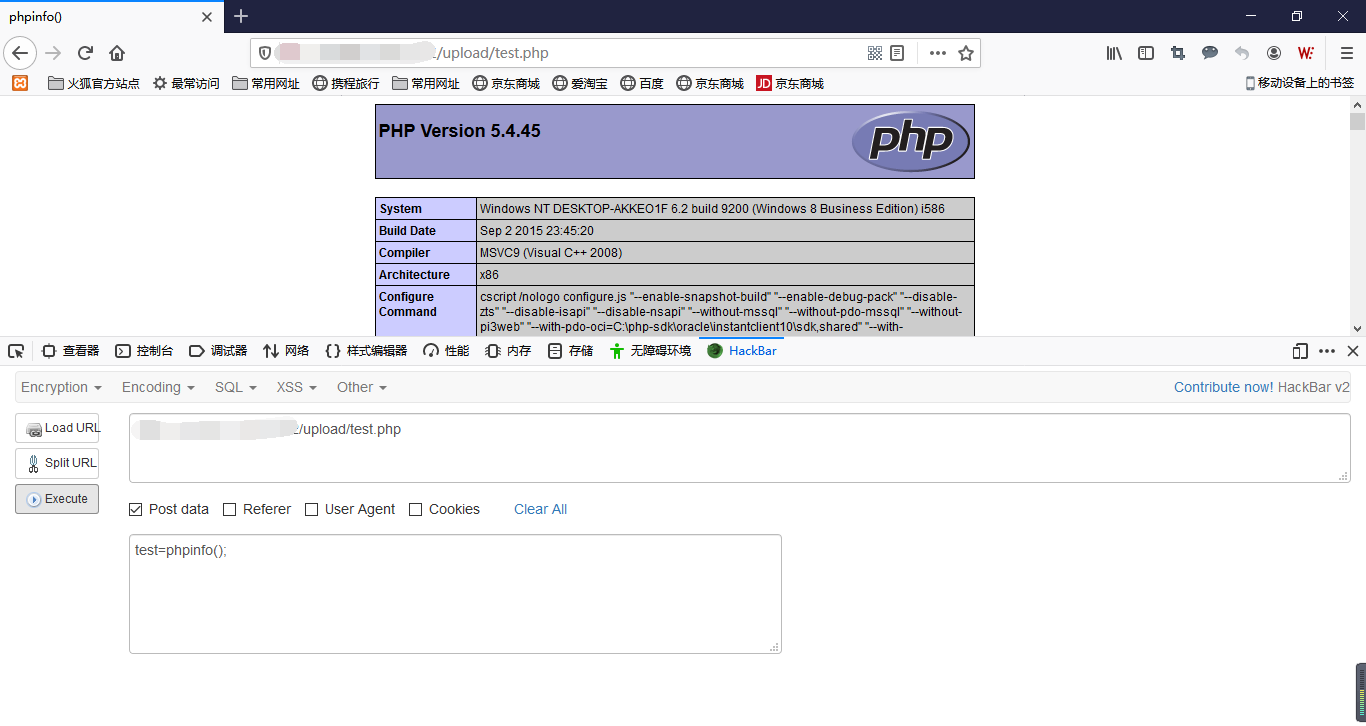Switch to the 控制台 devtools tab
The width and height of the screenshot is (1366, 726).
tap(144, 351)
